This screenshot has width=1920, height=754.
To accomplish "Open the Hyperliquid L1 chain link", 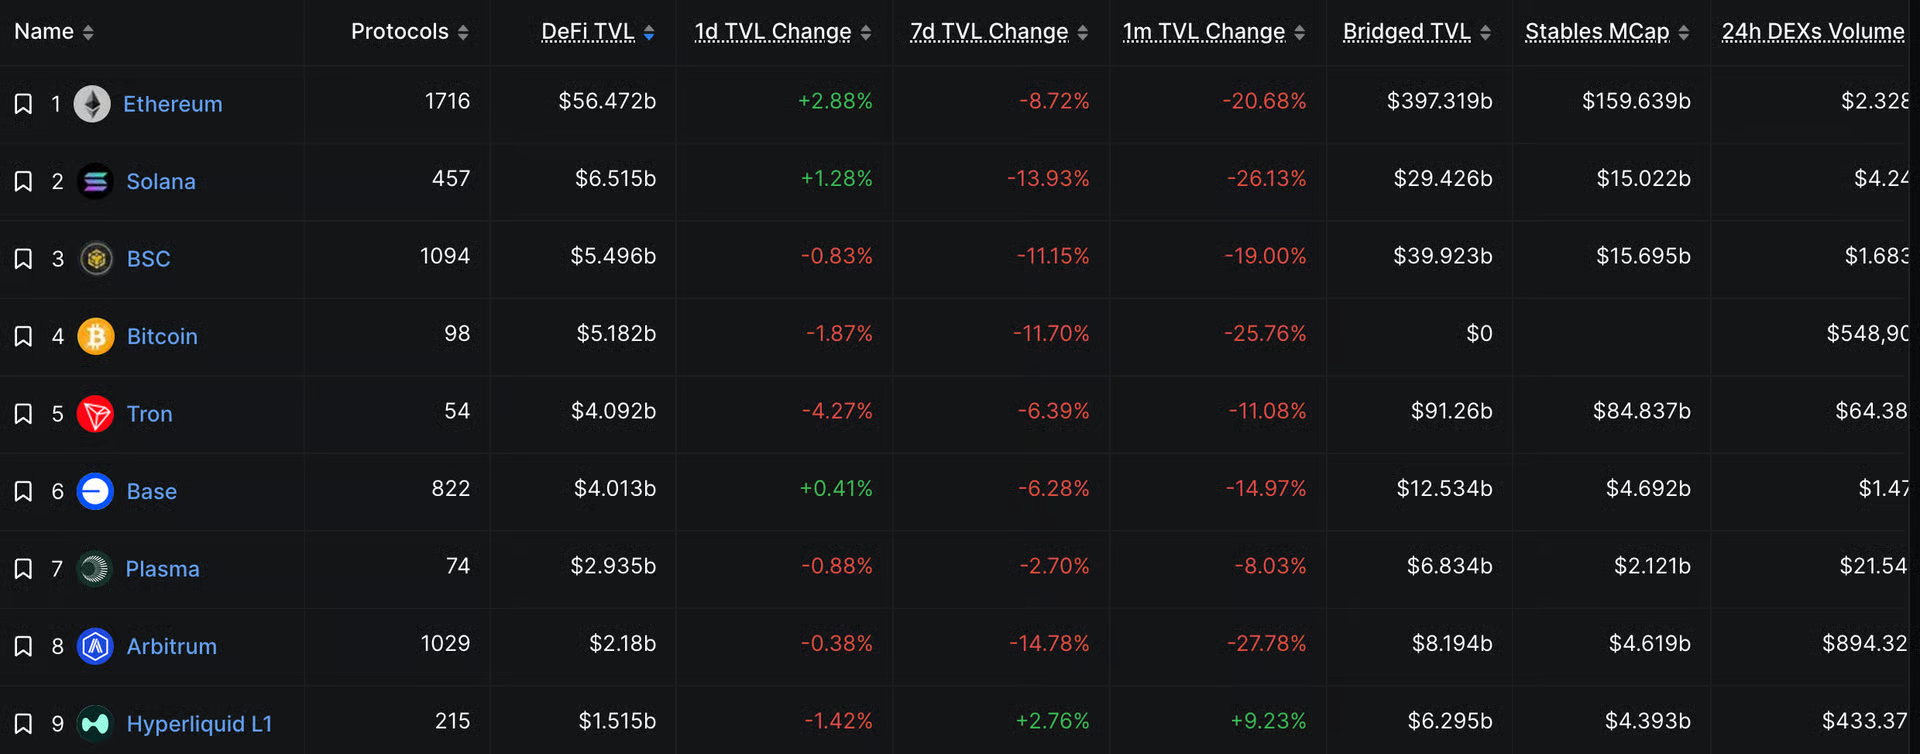I will pos(199,724).
